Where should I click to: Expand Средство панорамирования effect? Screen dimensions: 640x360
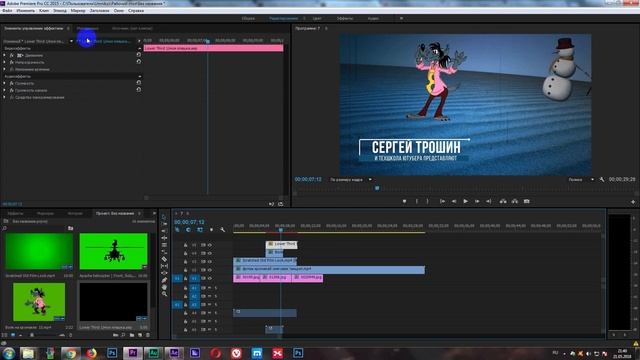point(4,97)
